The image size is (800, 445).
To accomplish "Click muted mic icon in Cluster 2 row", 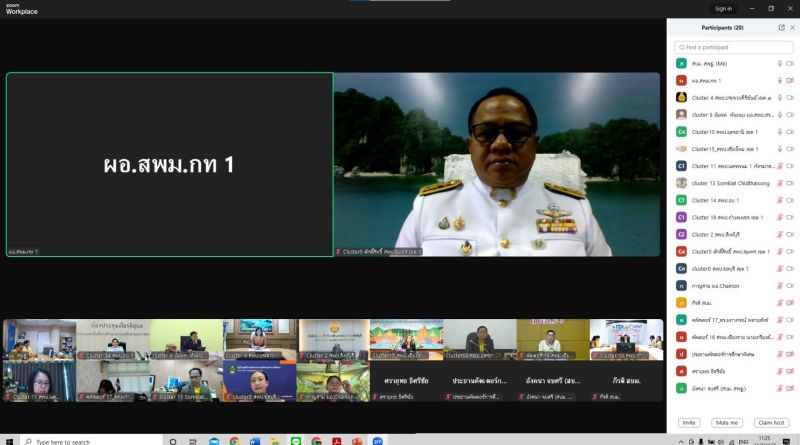I will coord(780,235).
